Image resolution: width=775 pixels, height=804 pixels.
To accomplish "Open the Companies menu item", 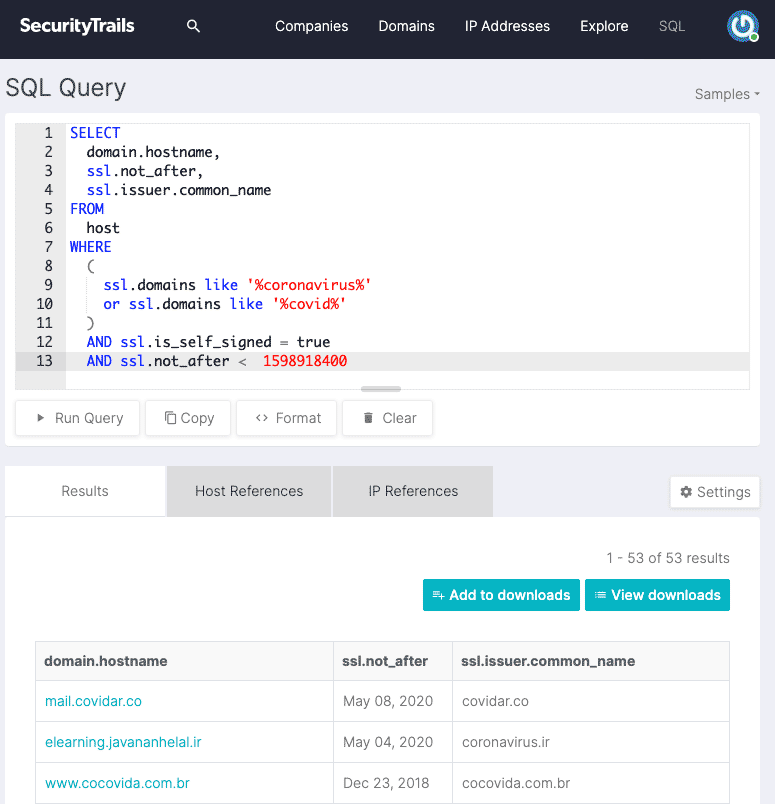I will point(311,26).
